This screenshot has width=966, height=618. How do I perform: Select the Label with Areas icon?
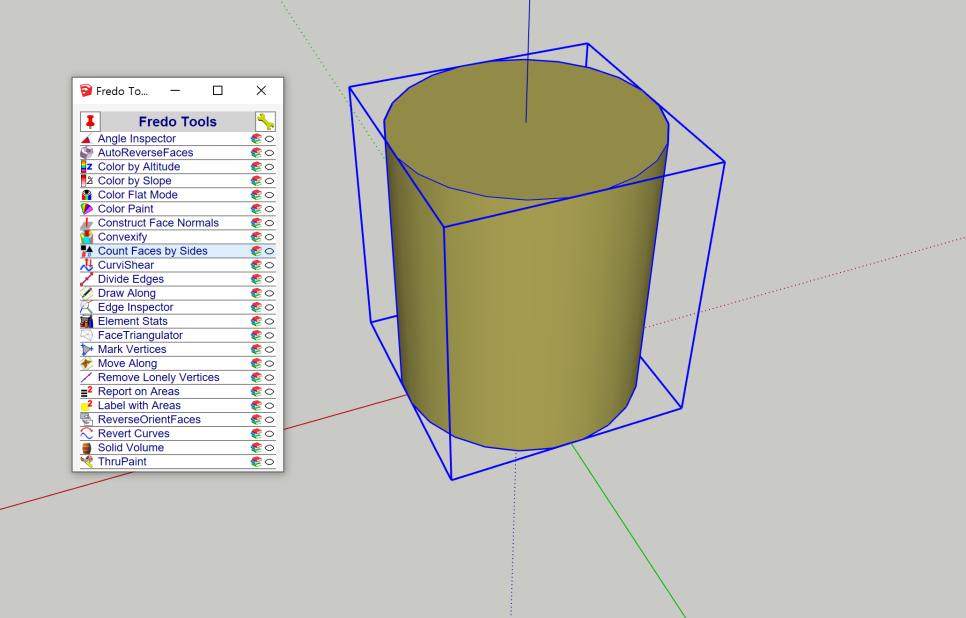[x=87, y=405]
